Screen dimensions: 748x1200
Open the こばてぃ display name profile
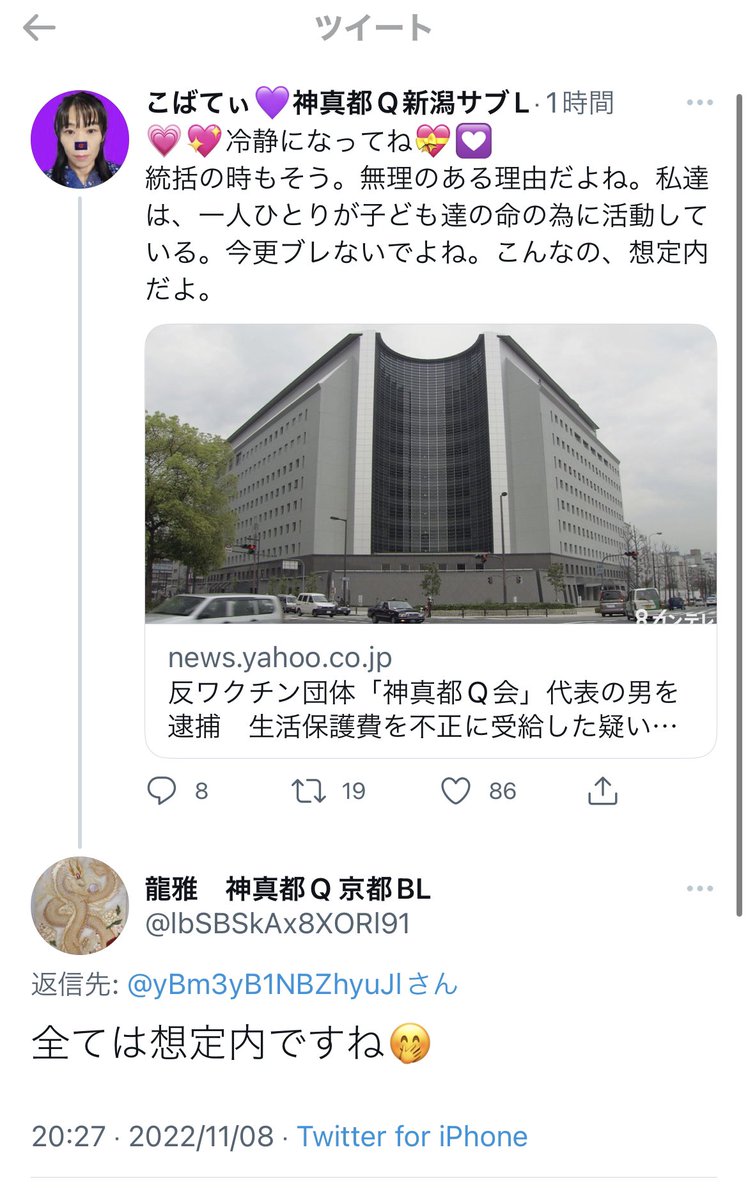(x=338, y=102)
